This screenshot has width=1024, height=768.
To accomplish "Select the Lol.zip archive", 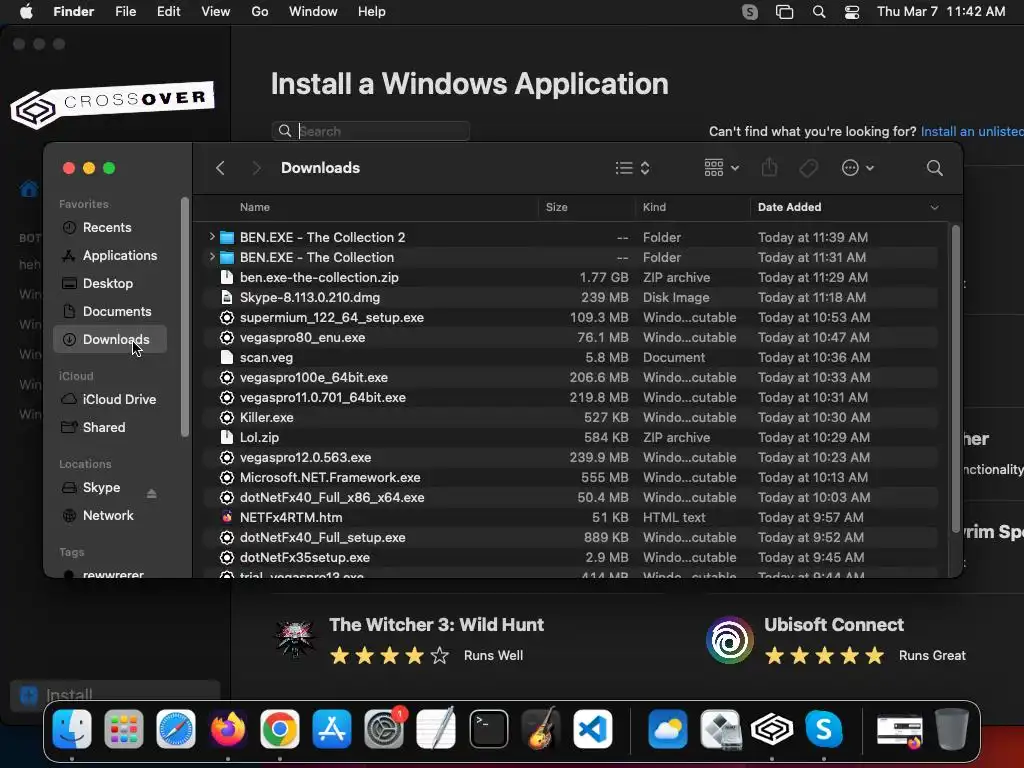I will point(571,438).
